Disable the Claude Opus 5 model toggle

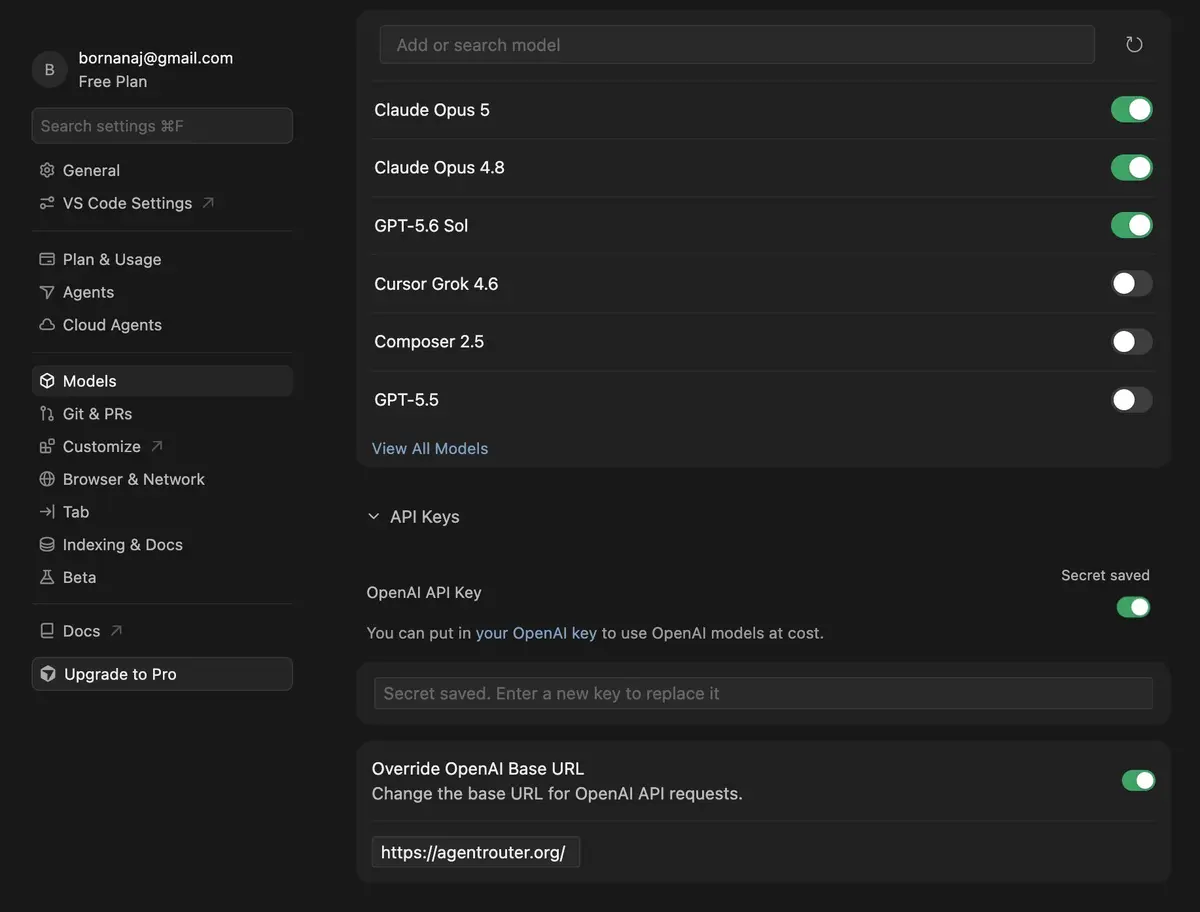coord(1132,110)
